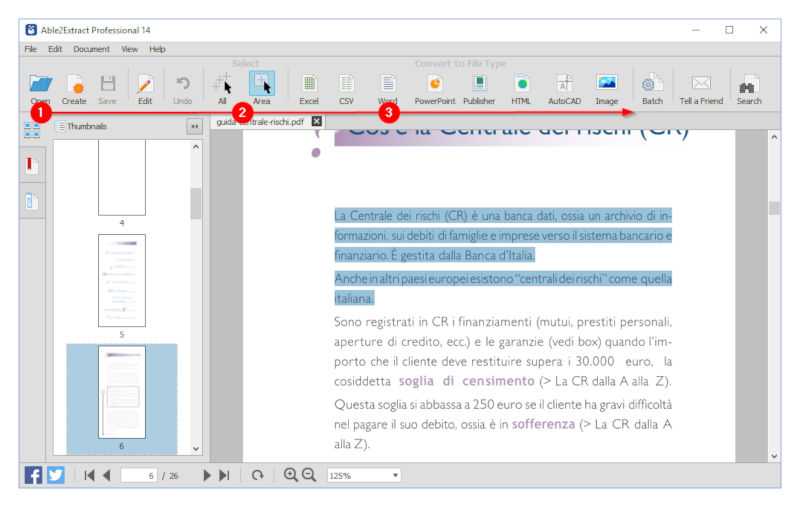Share on Twitter

coord(56,475)
